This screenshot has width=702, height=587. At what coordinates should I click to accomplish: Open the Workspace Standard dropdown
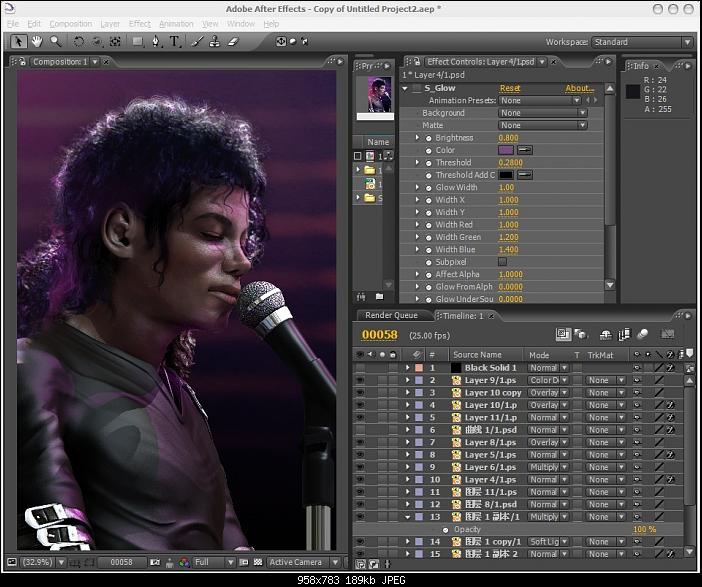click(642, 42)
